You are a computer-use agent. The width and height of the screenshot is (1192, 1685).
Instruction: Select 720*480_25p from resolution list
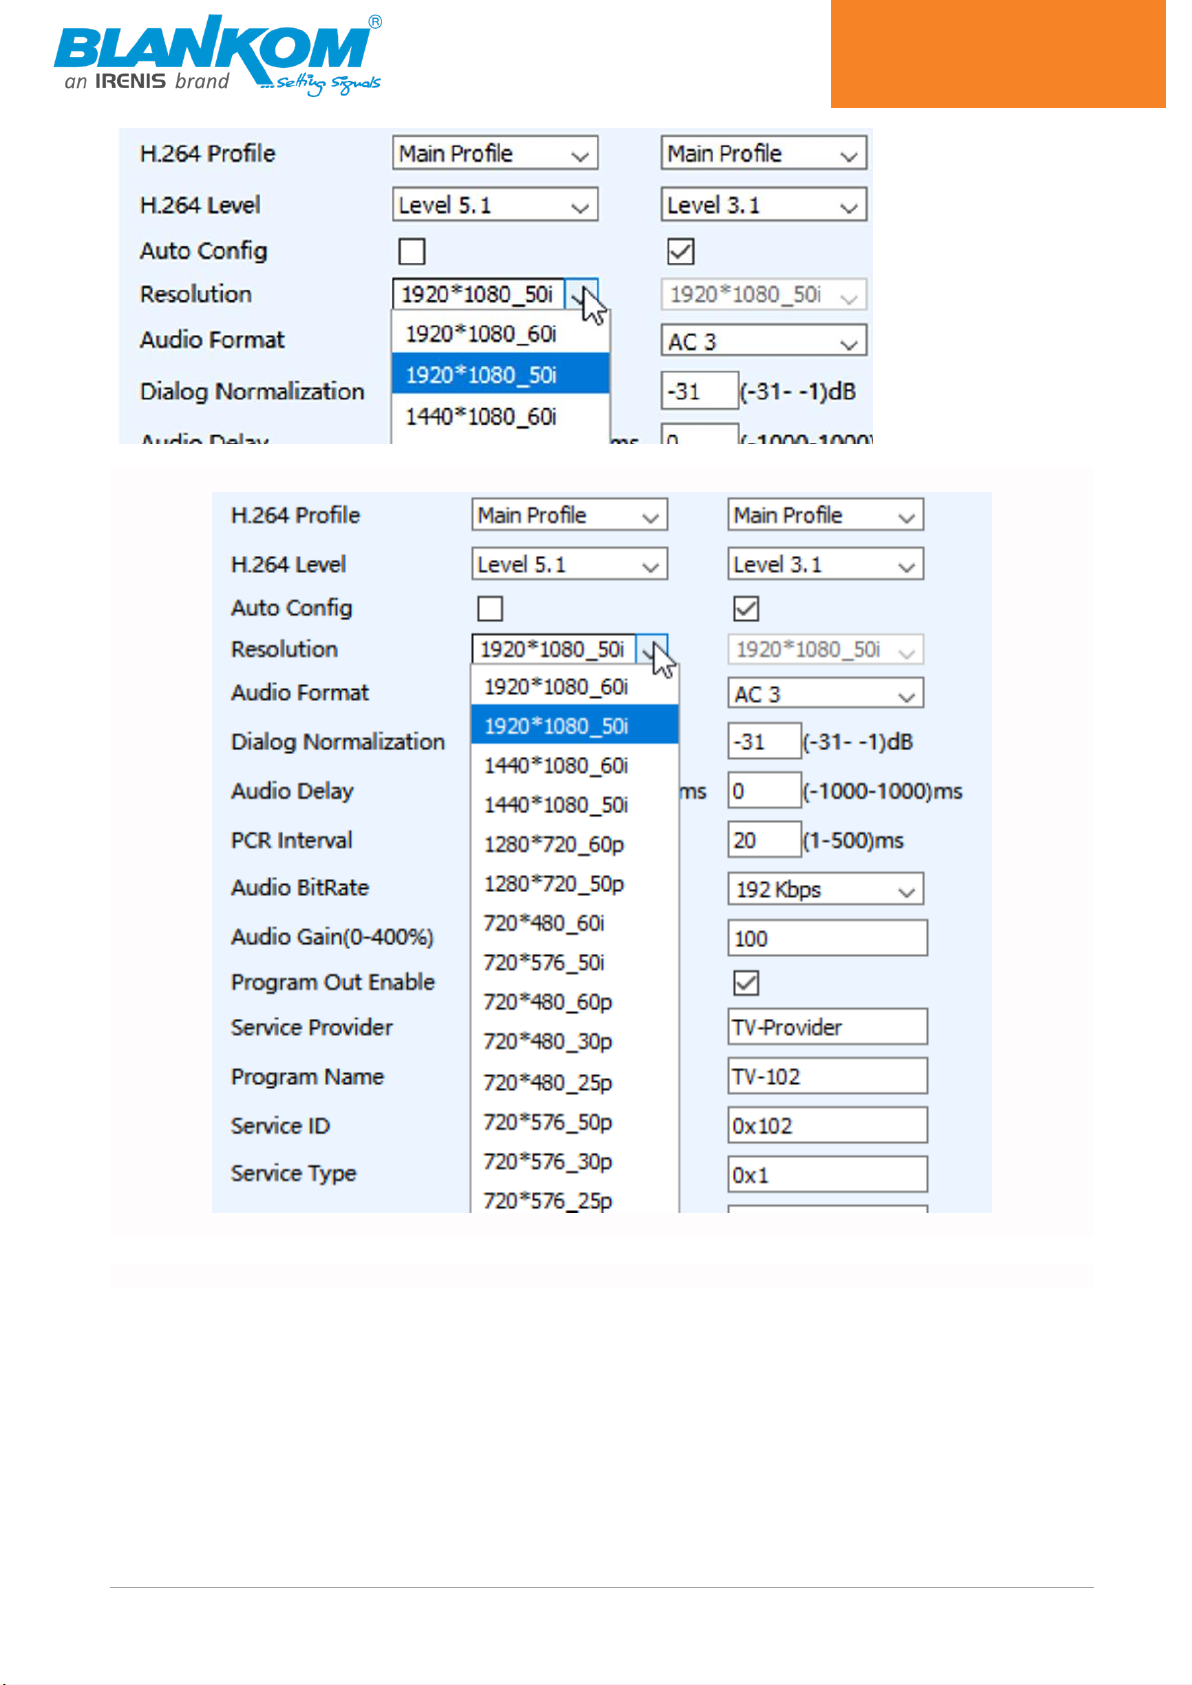575,1083
